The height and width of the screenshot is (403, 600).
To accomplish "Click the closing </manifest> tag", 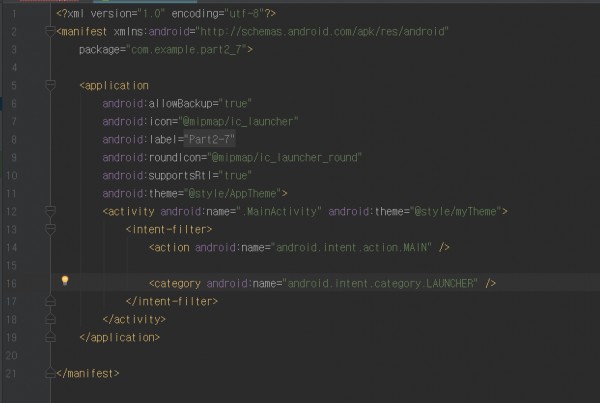I will click(x=88, y=374).
